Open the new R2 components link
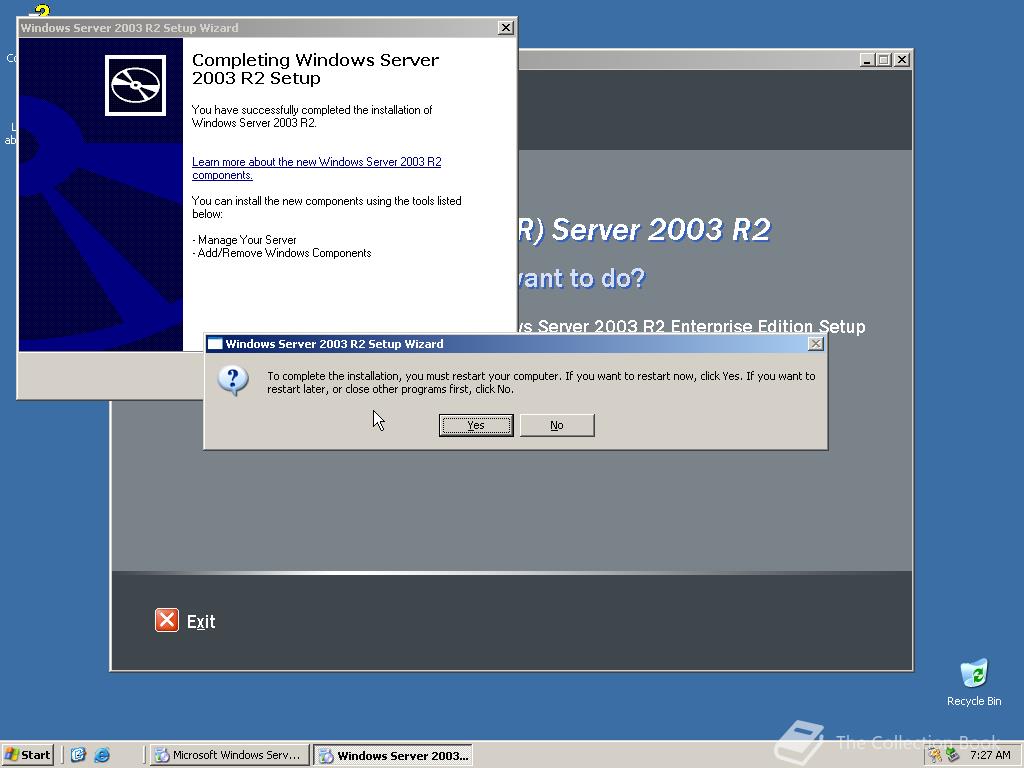 316,168
